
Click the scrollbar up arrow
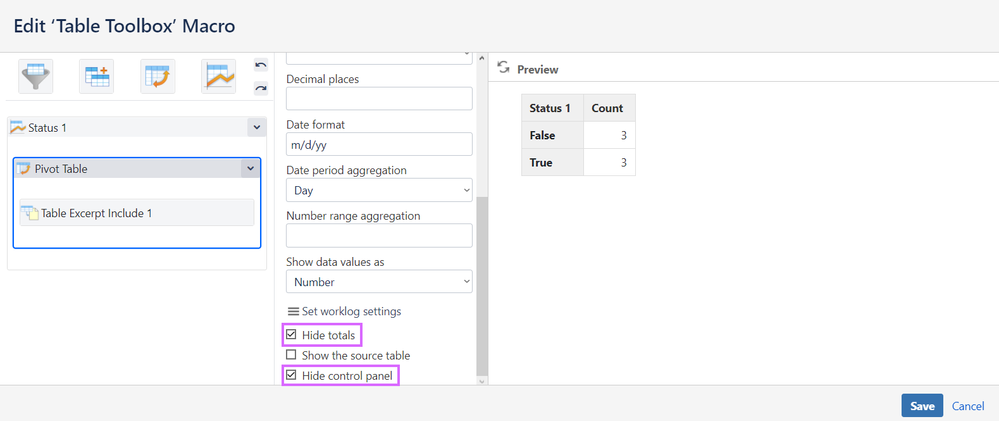(x=482, y=59)
